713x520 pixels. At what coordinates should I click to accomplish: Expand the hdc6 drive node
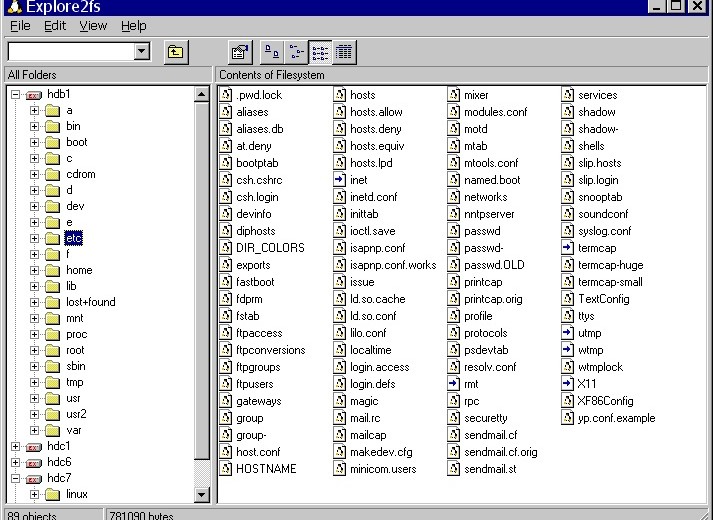click(16, 462)
